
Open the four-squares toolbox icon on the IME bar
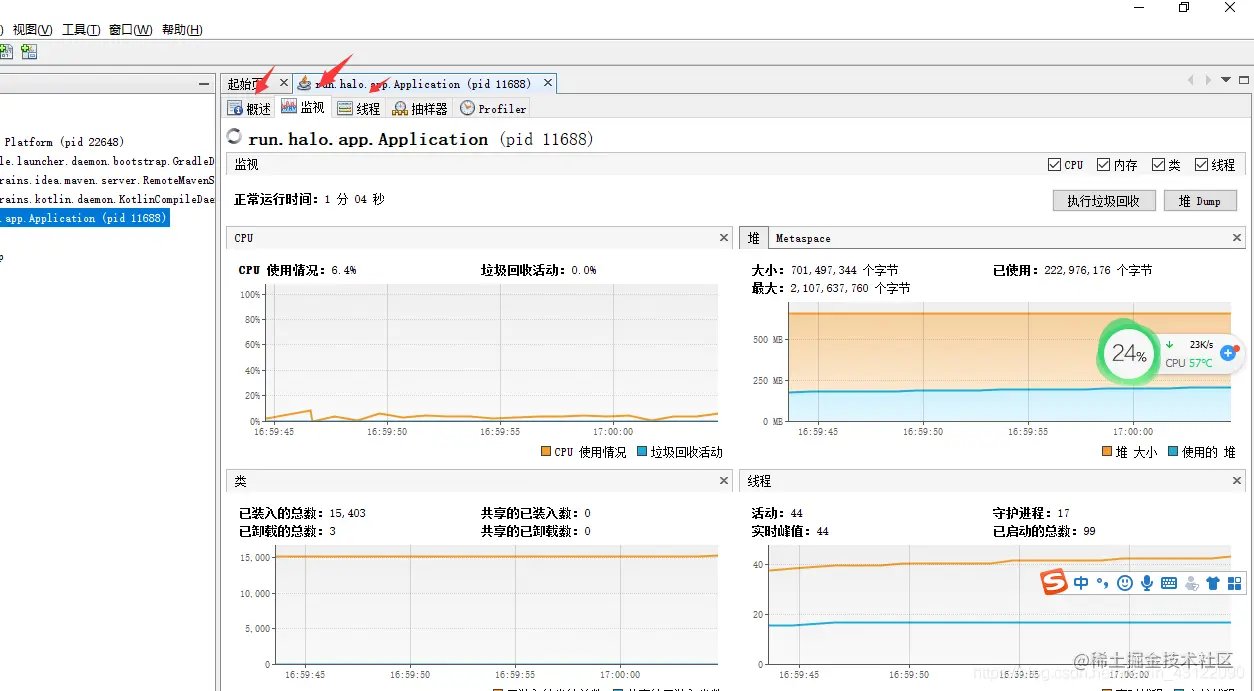point(1234,583)
